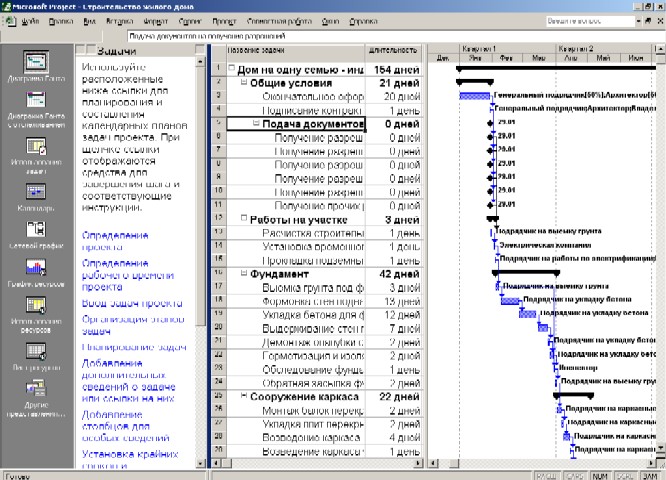Follow the Определение проекта link

(x=115, y=241)
